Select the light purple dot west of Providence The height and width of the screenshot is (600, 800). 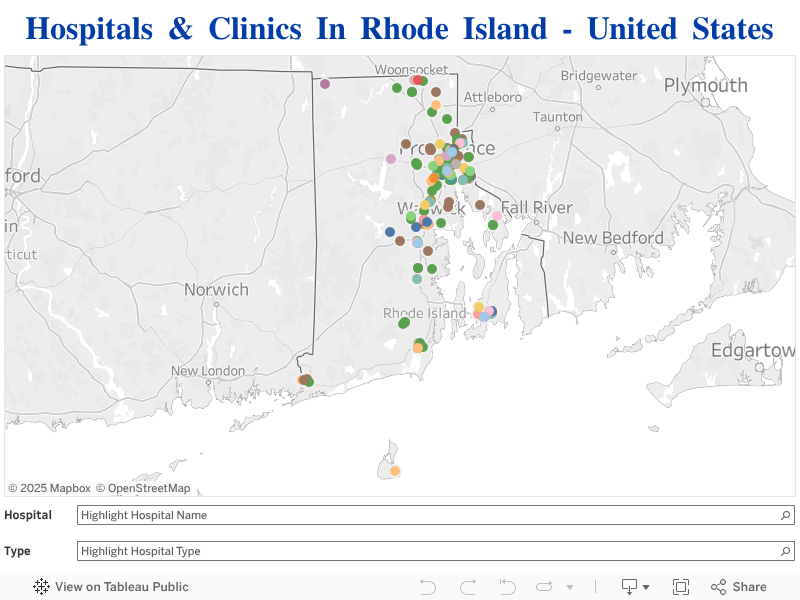(391, 159)
